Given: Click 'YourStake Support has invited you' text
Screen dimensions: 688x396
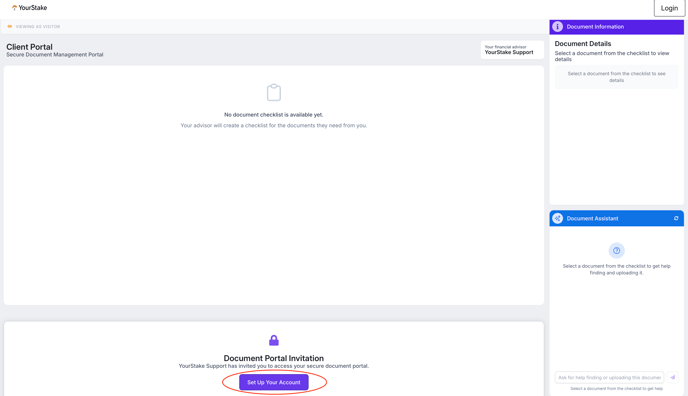Looking at the screenshot, I should pos(274,366).
